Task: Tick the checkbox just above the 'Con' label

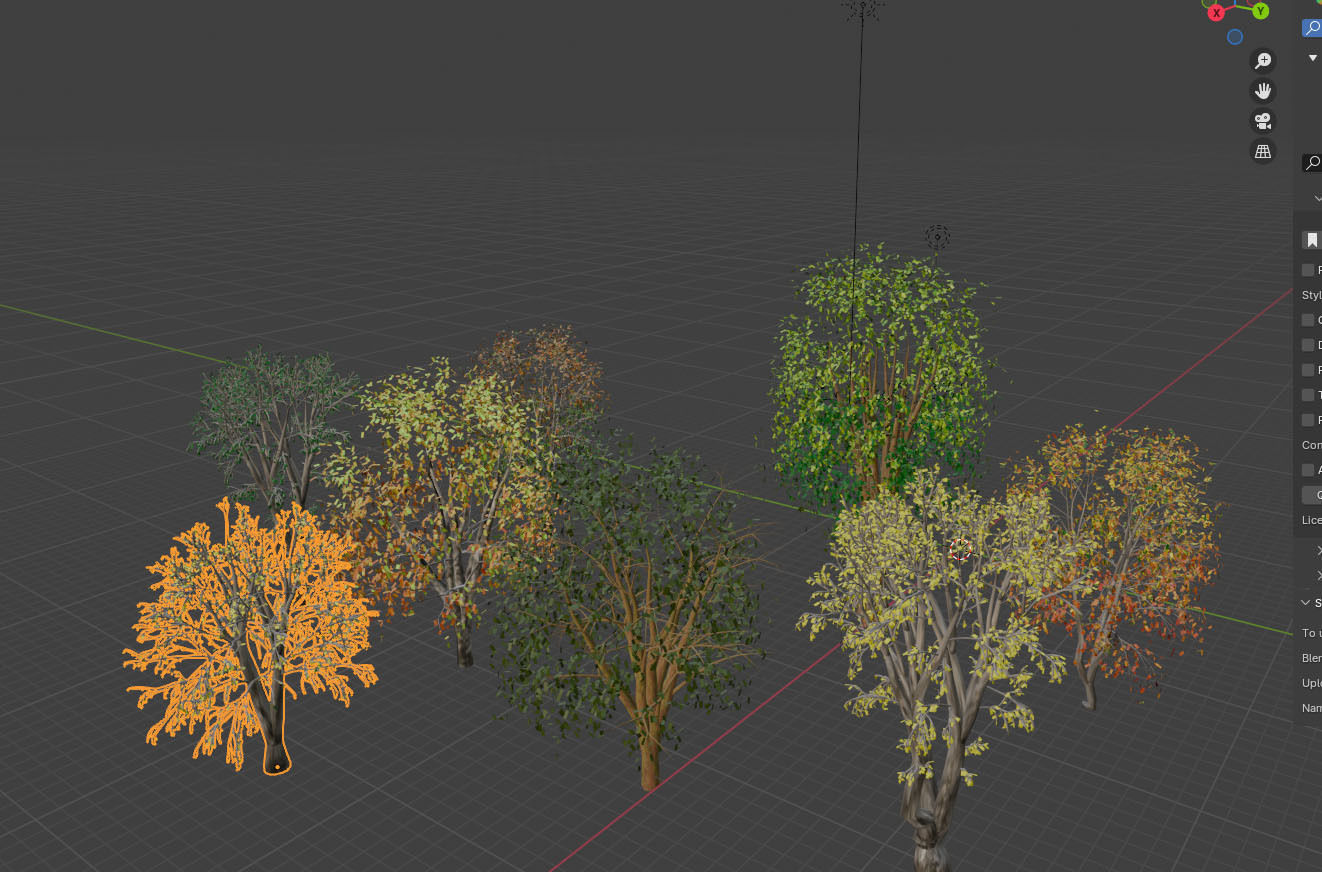Action: (x=1308, y=420)
